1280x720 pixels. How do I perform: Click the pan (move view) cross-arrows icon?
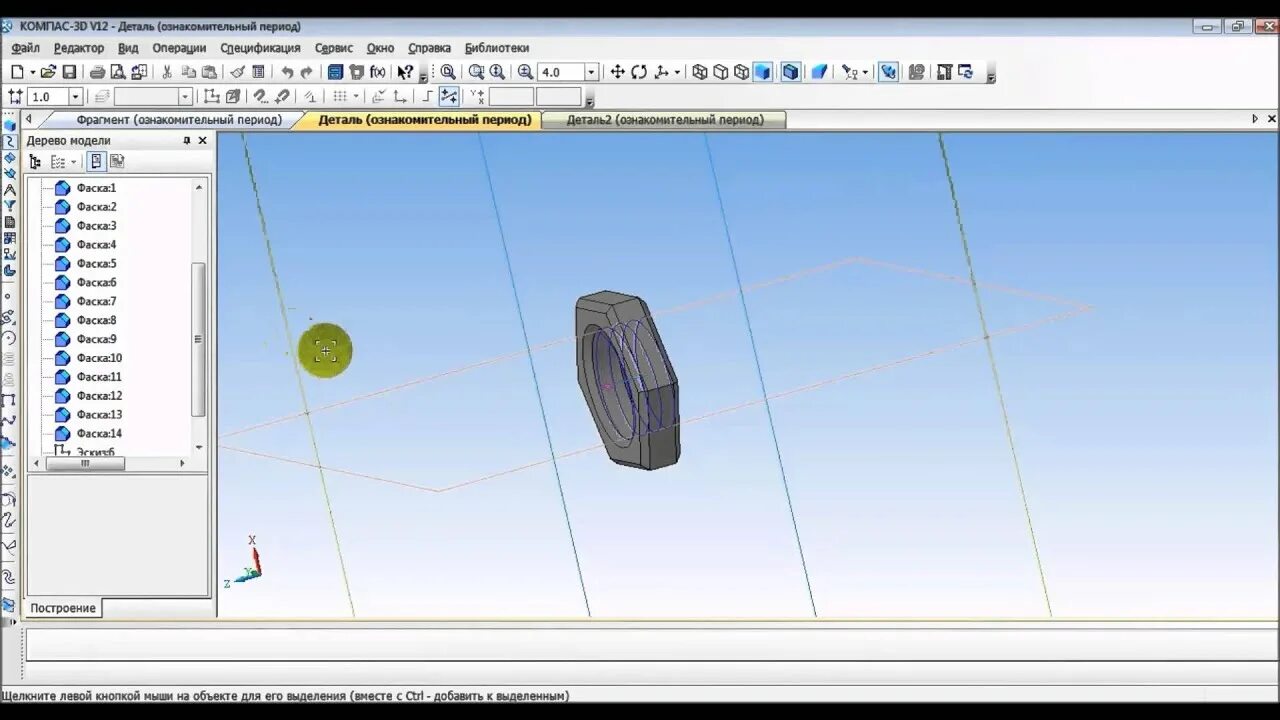(x=617, y=72)
